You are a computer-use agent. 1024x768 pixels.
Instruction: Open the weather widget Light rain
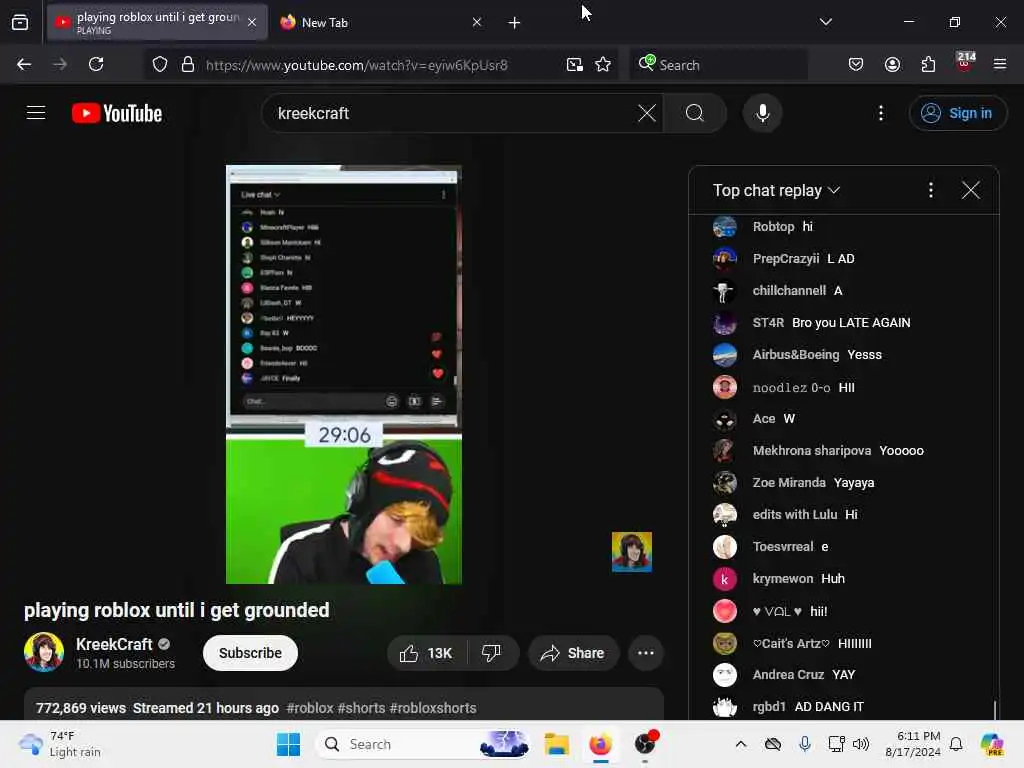pyautogui.click(x=59, y=744)
